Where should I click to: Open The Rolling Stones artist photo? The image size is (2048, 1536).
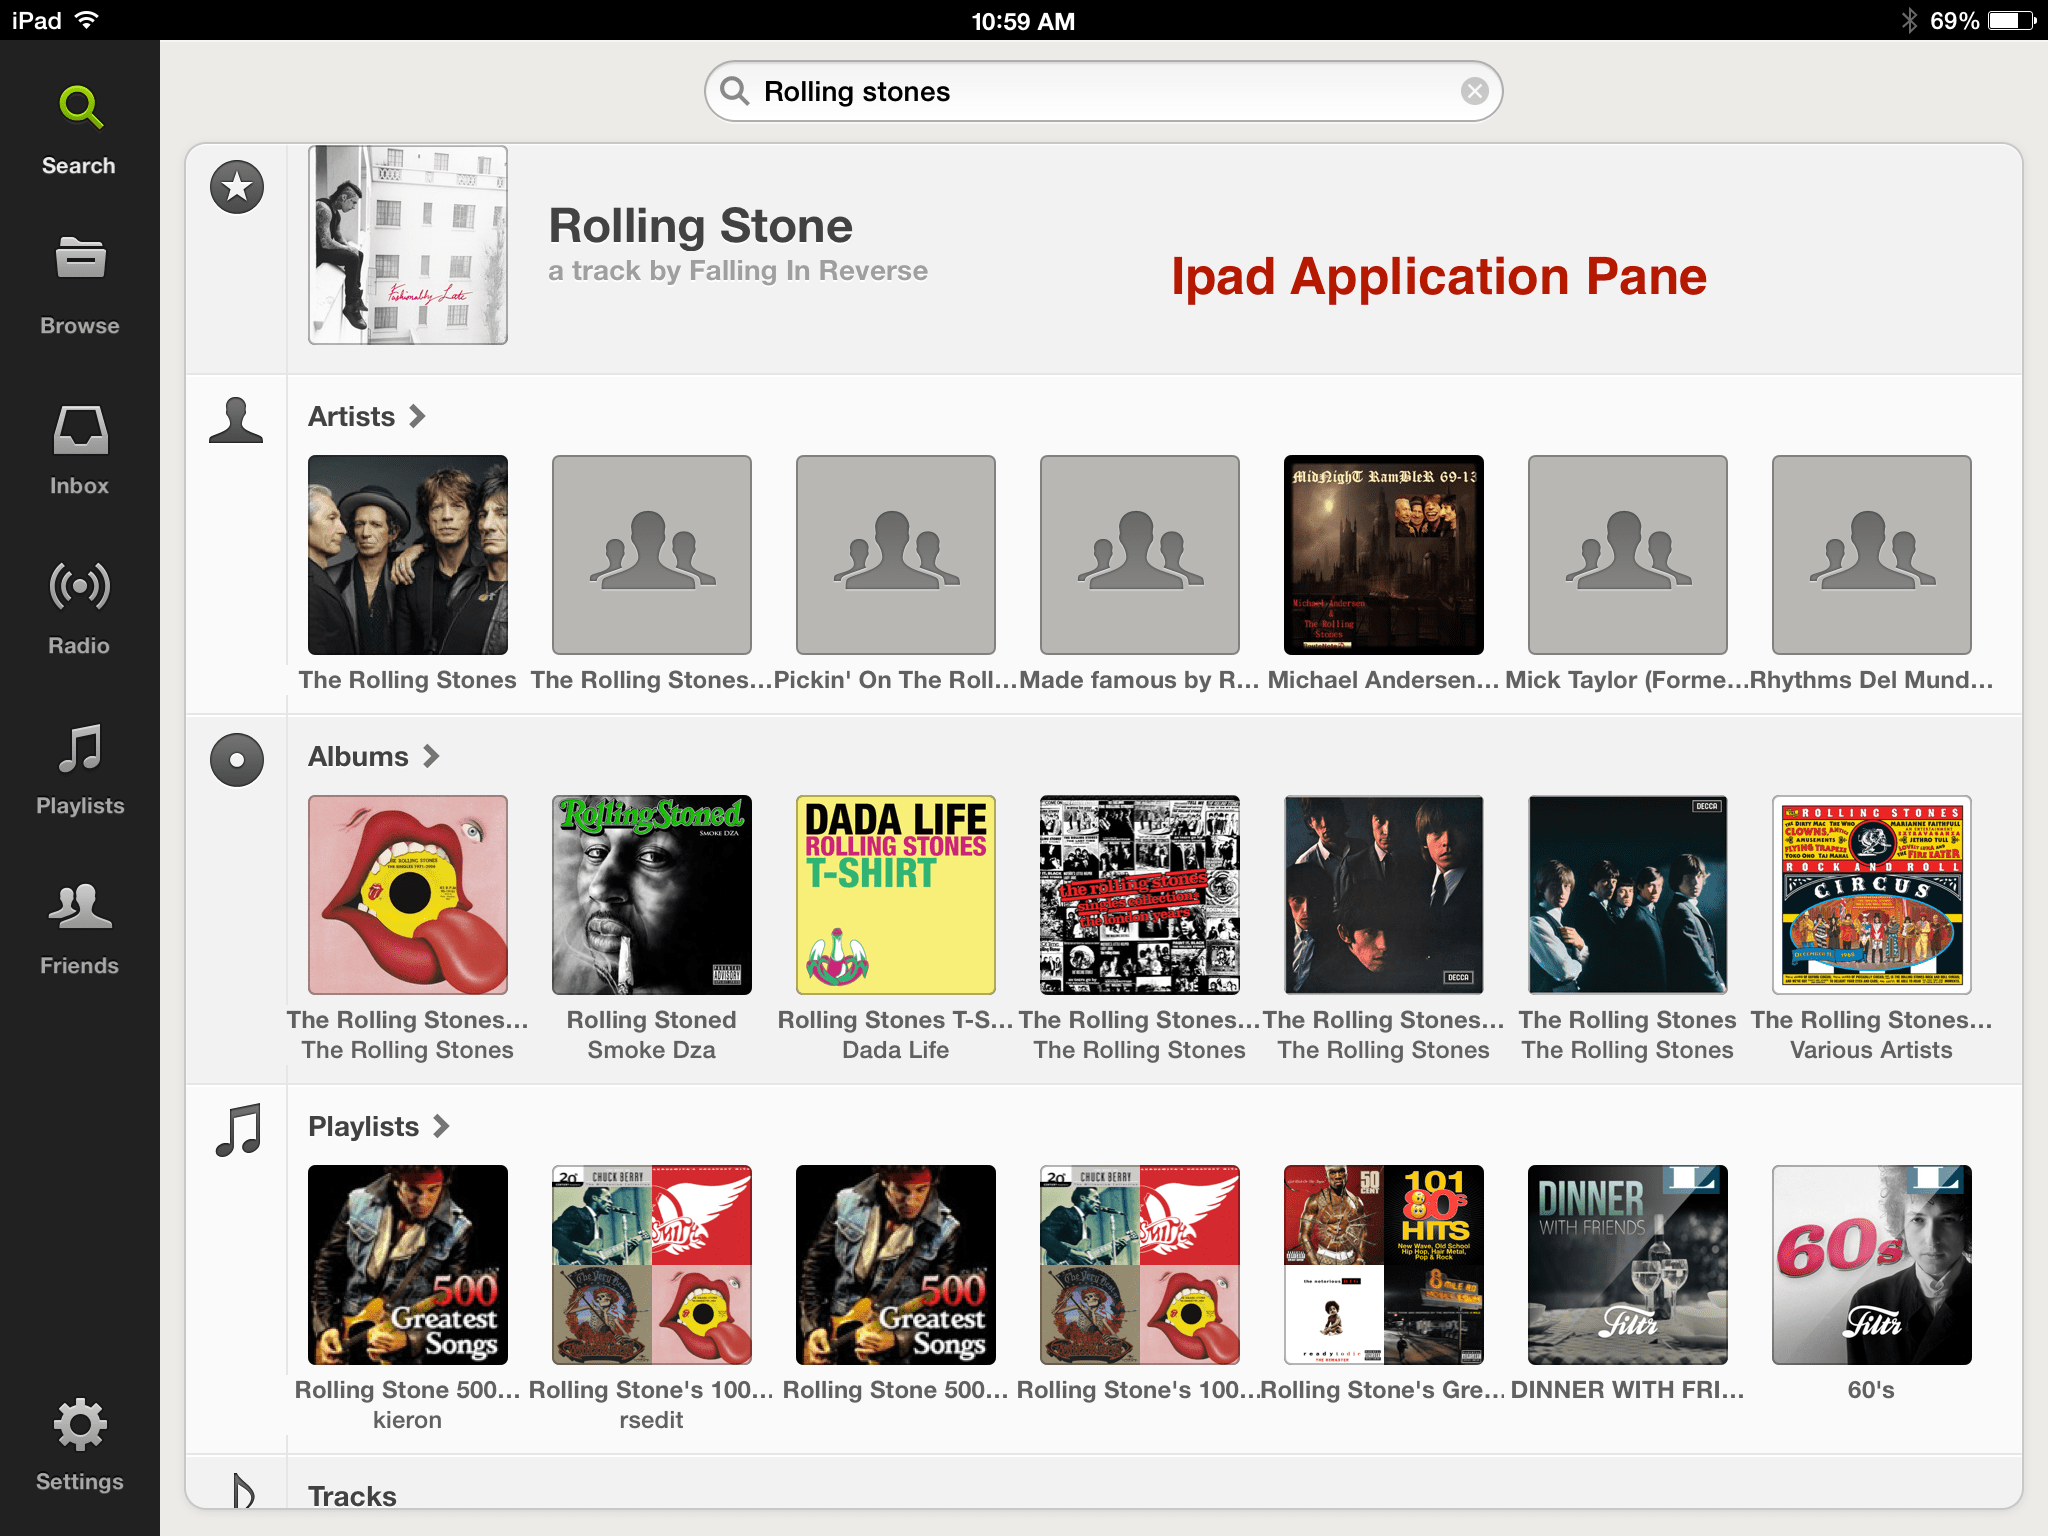[x=408, y=555]
